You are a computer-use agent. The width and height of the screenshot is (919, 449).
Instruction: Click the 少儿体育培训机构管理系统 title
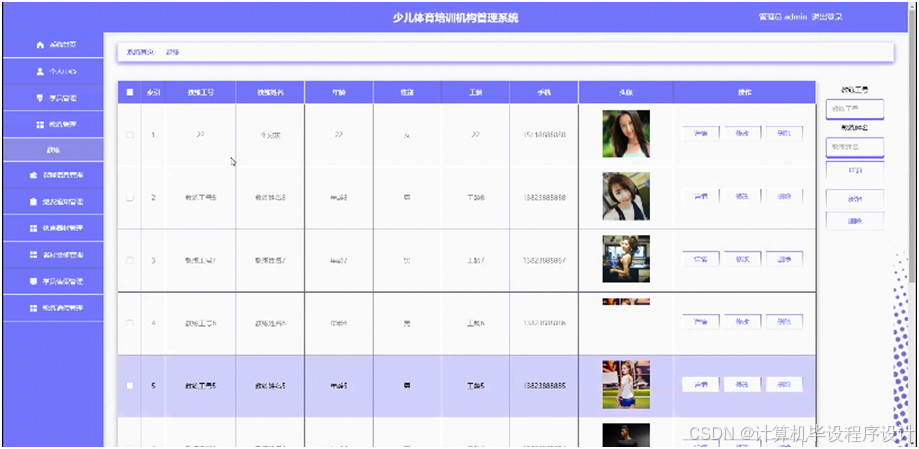pos(455,18)
